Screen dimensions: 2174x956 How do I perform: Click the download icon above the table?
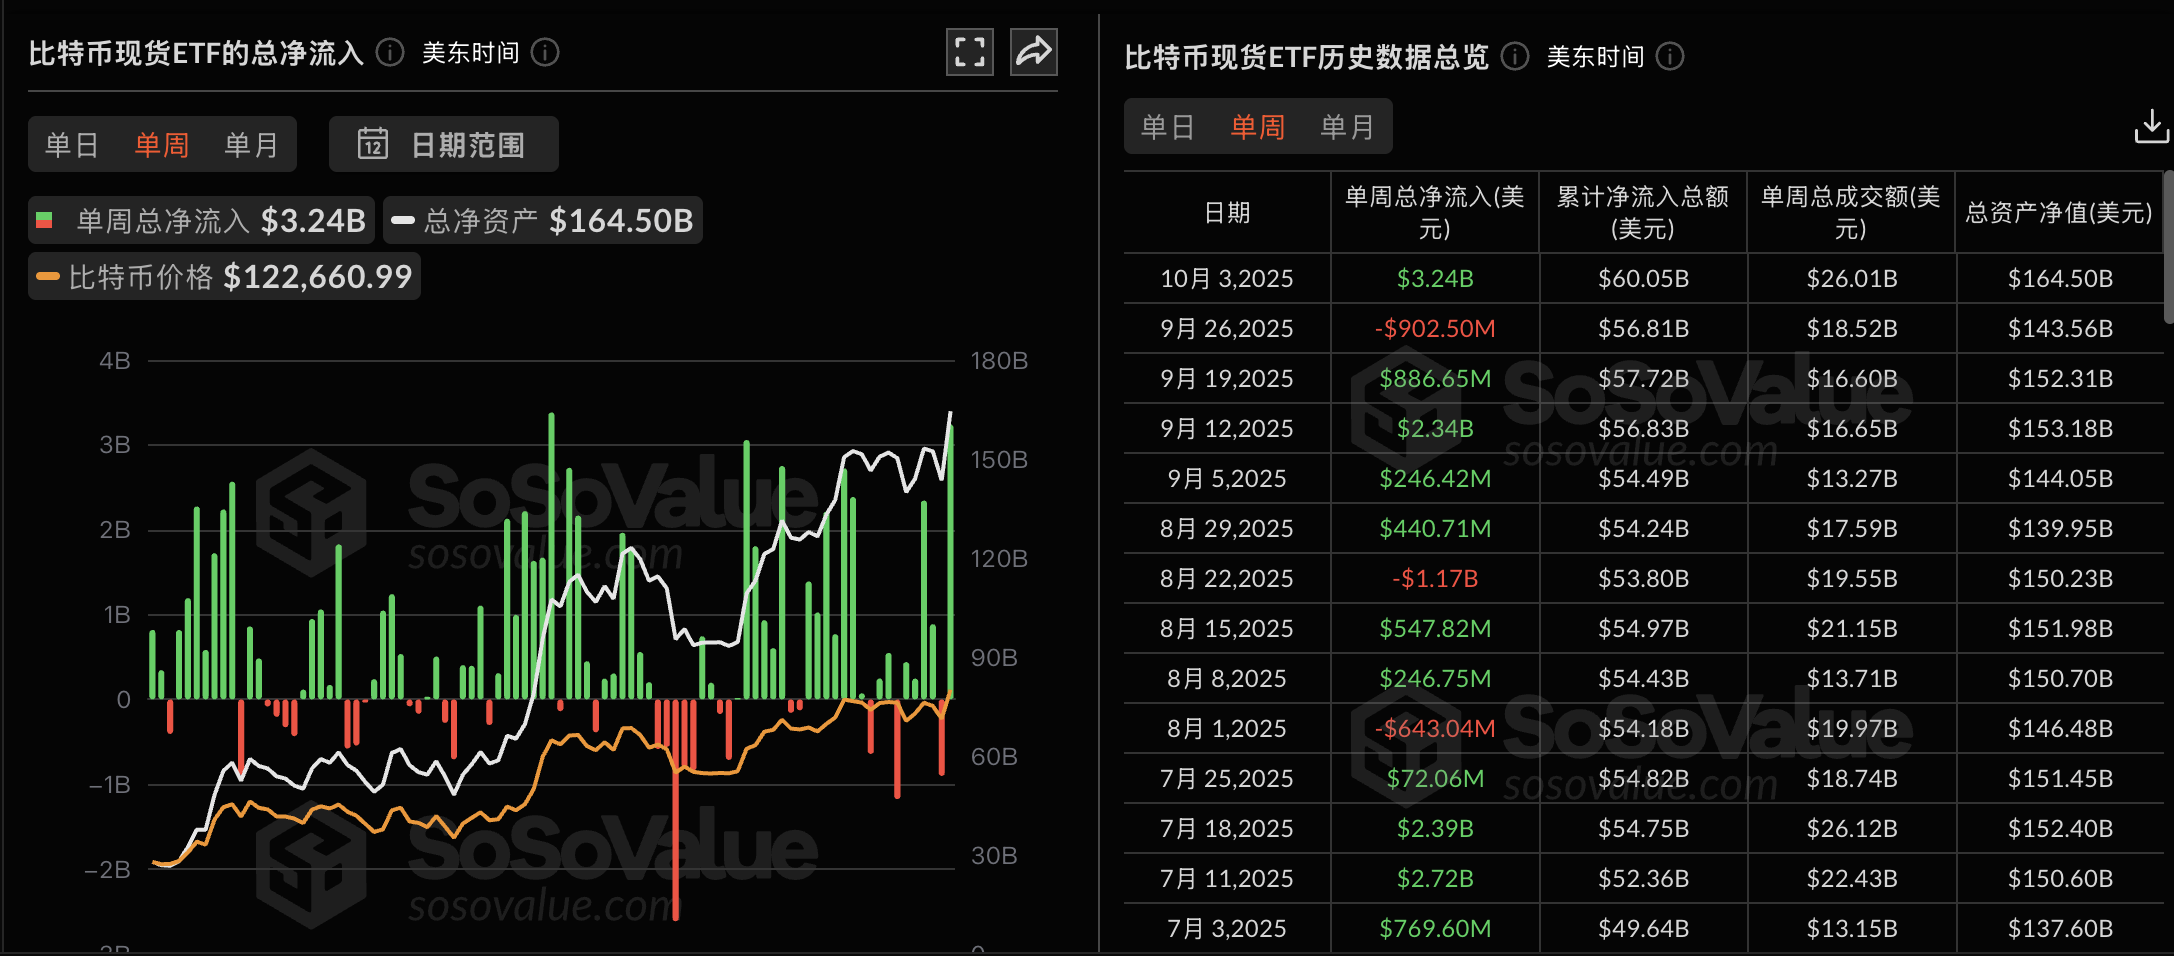pyautogui.click(x=2151, y=127)
